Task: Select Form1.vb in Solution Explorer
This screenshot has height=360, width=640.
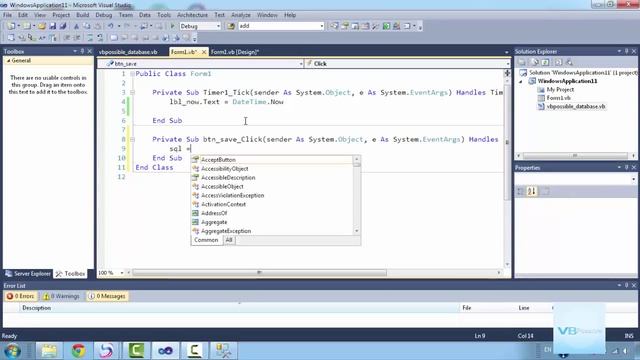Action: pyautogui.click(x=558, y=98)
